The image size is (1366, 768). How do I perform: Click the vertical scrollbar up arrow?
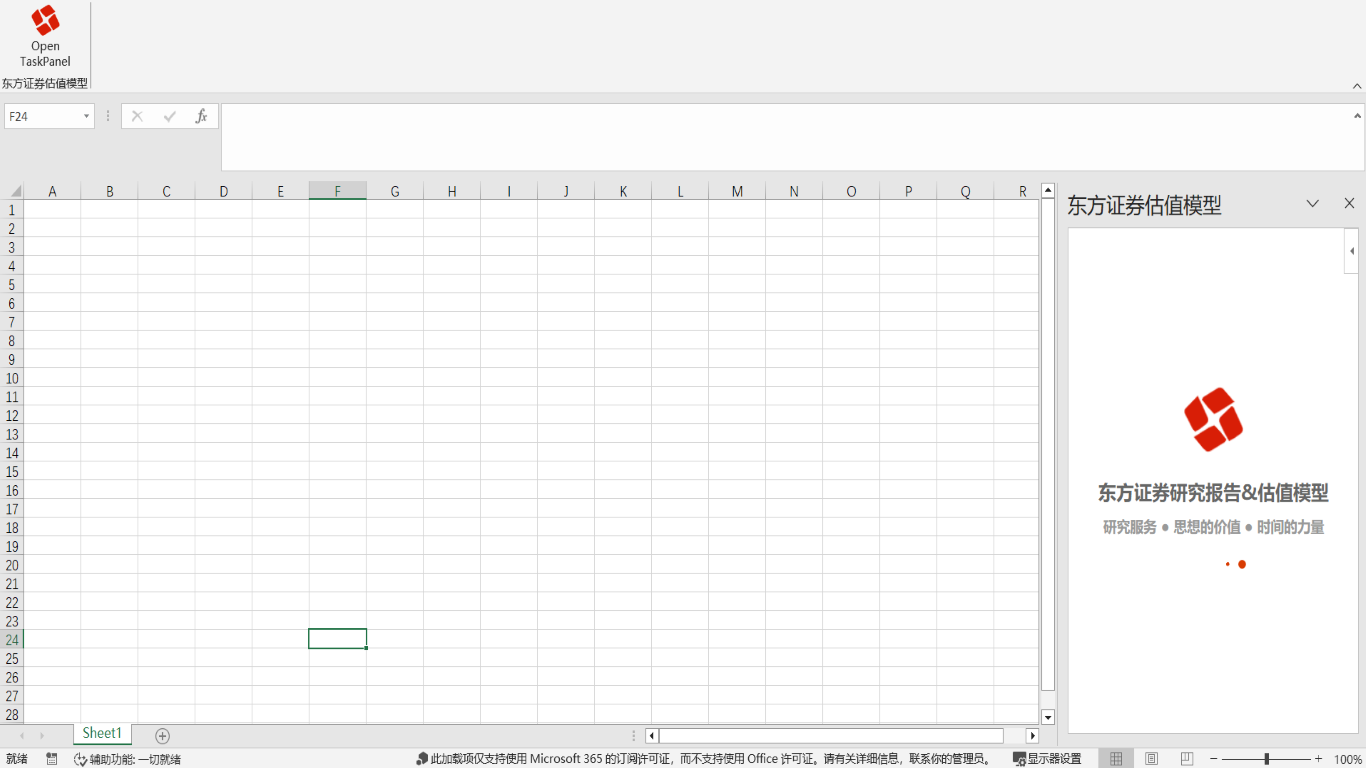[1048, 190]
